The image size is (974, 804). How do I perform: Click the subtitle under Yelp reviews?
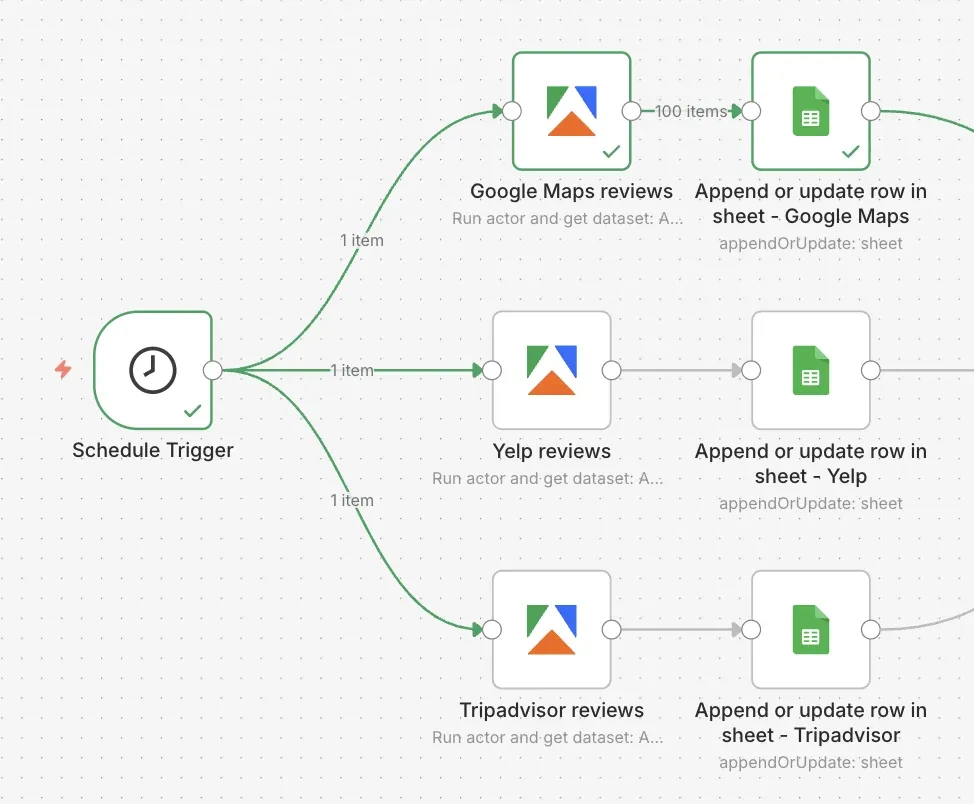tap(547, 478)
